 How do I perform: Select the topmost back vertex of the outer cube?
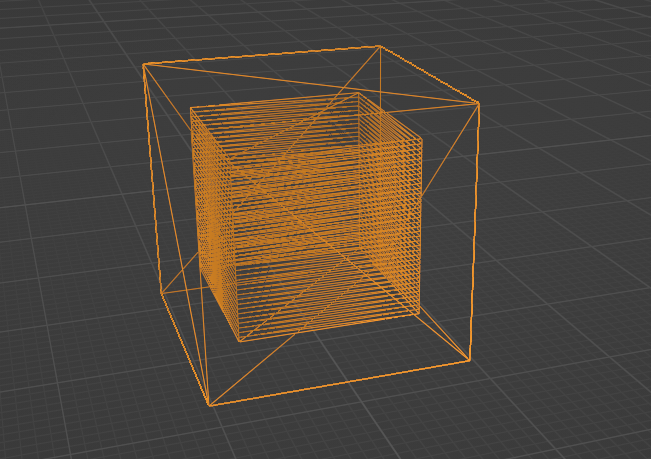coord(379,46)
